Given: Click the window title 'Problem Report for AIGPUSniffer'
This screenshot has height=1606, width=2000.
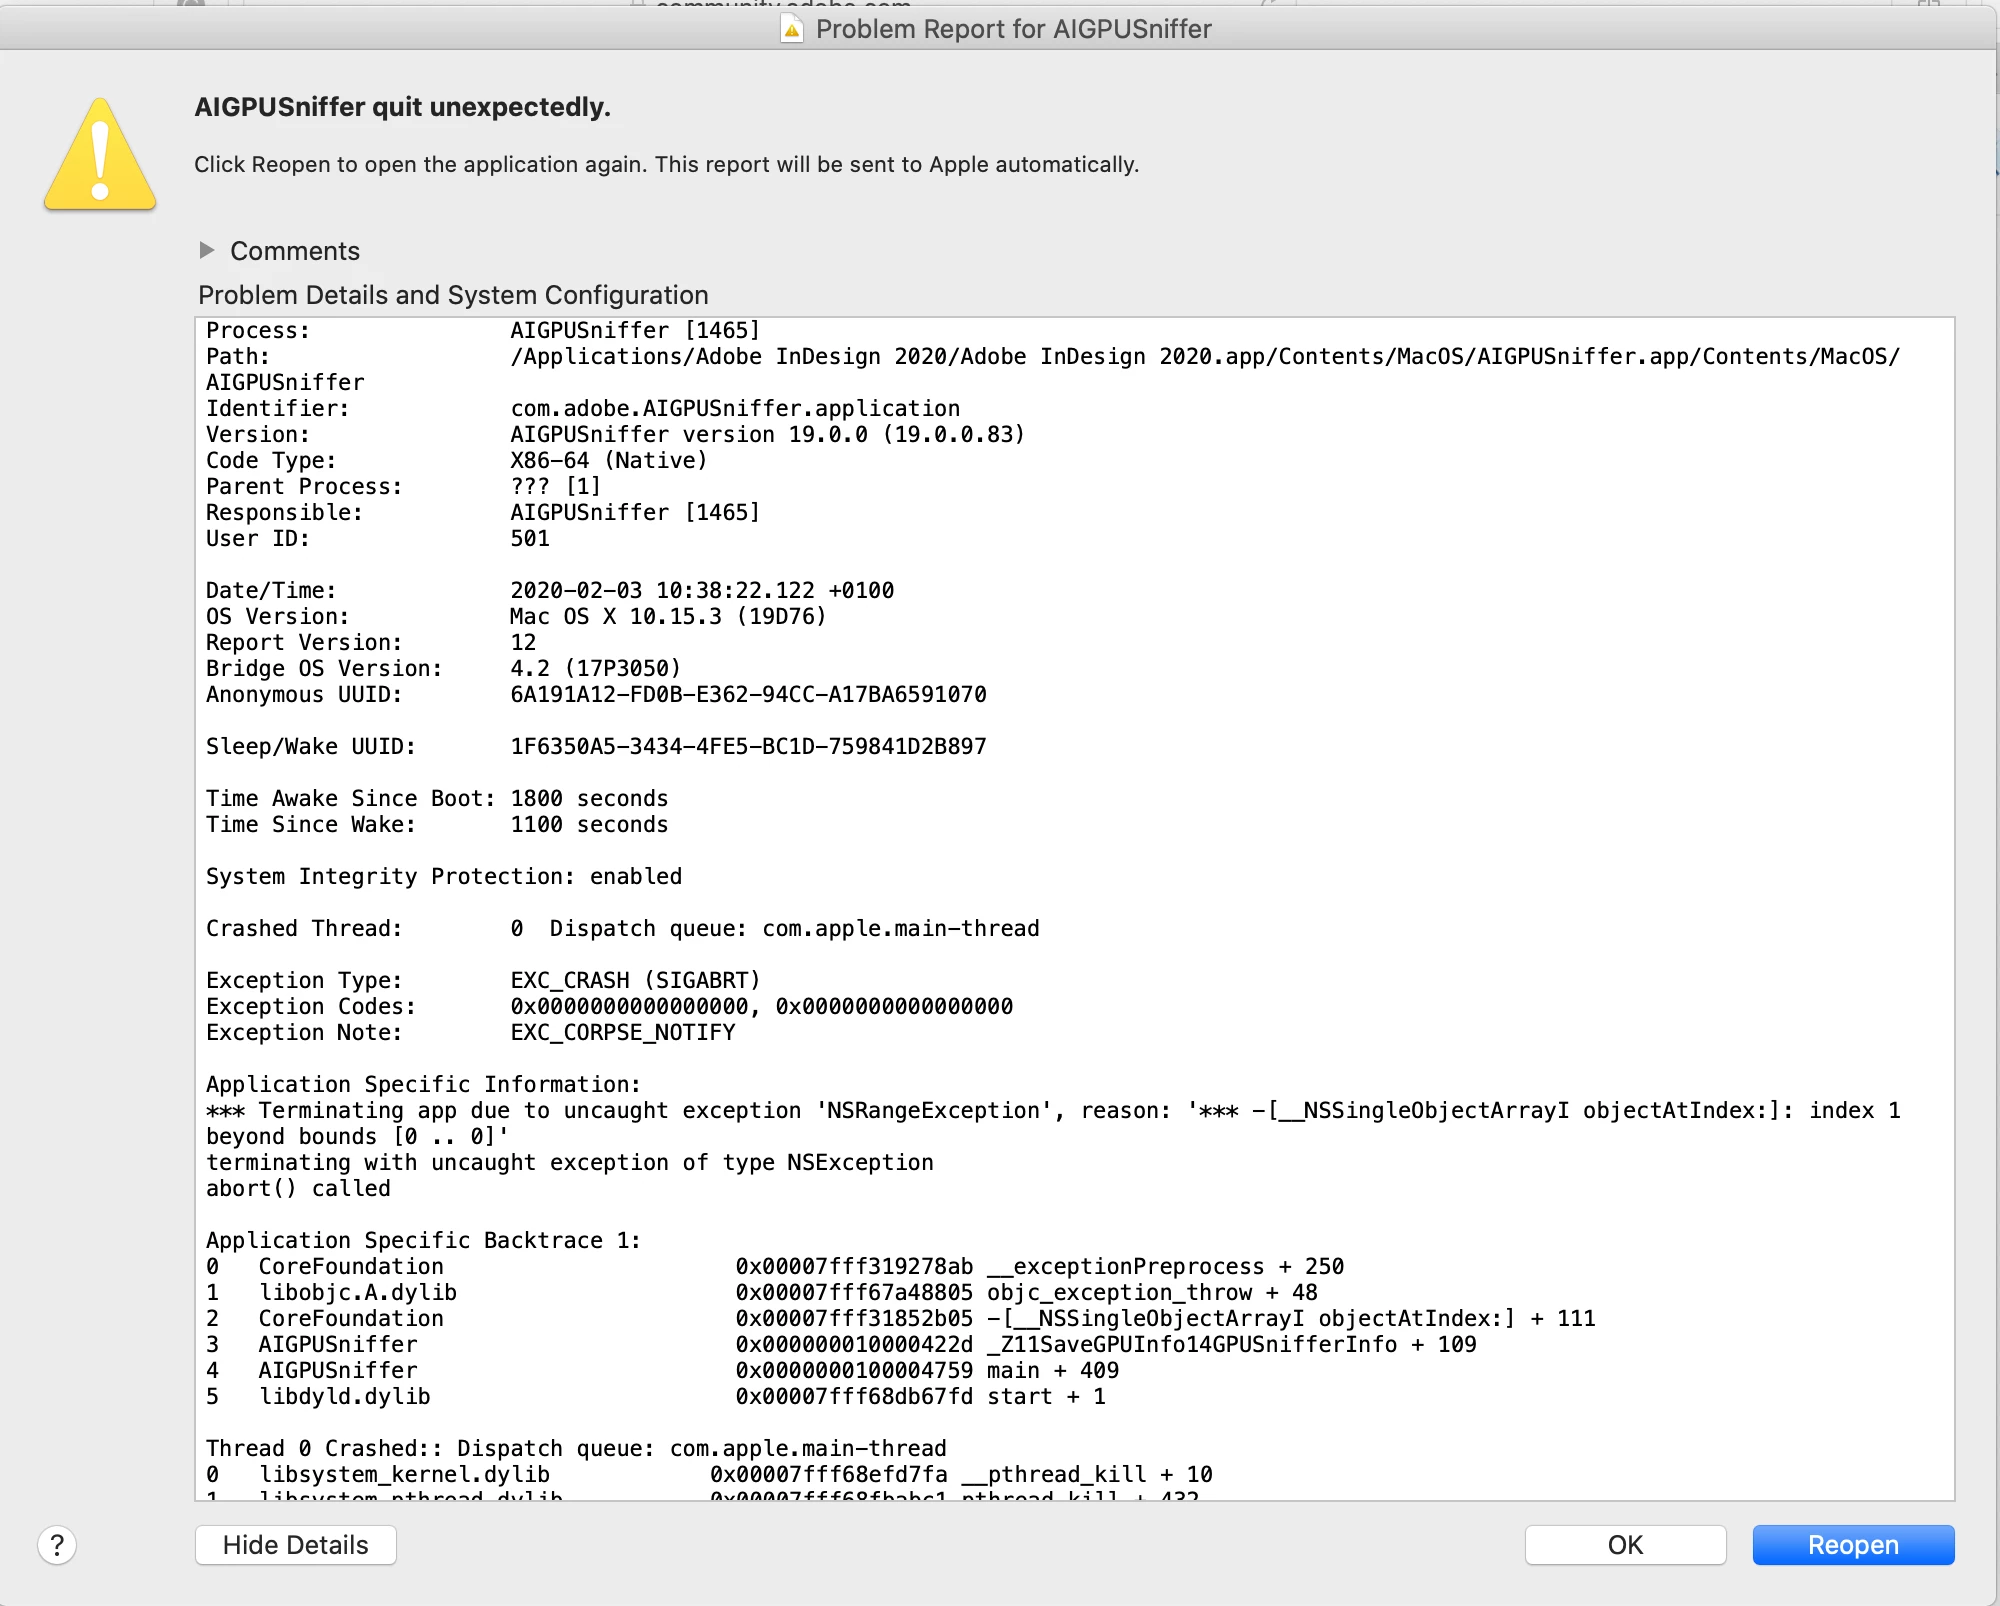Looking at the screenshot, I should [1013, 29].
